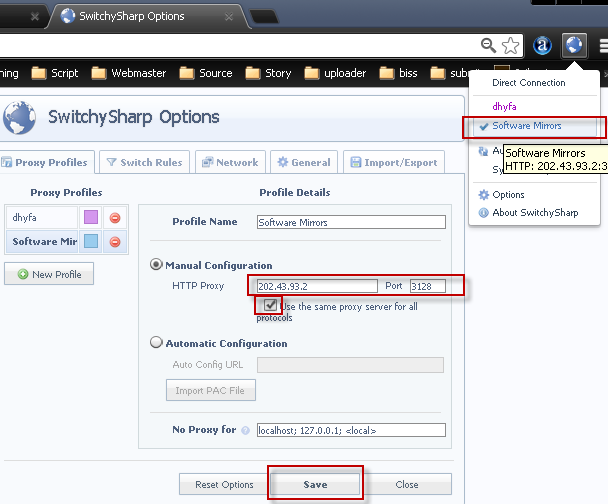Switch to the Network tab

tap(230, 162)
